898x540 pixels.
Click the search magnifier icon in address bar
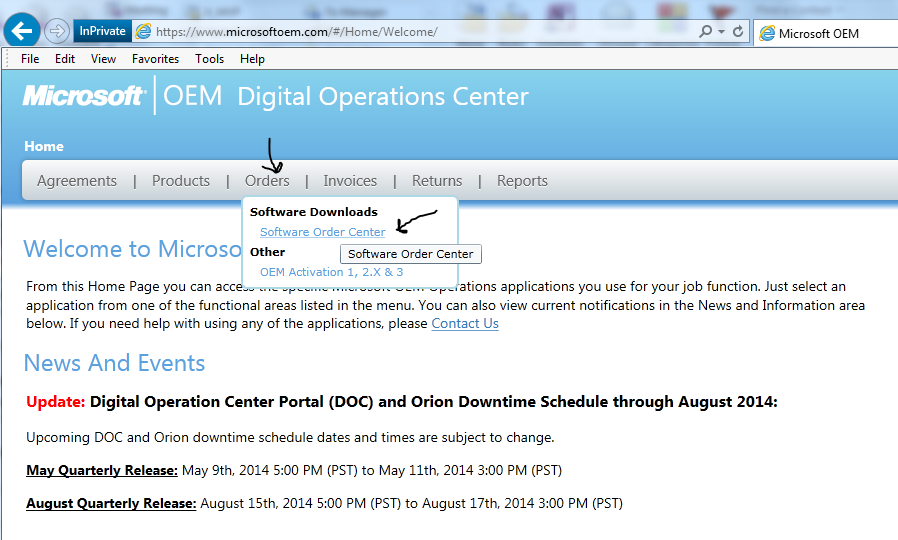pyautogui.click(x=706, y=31)
